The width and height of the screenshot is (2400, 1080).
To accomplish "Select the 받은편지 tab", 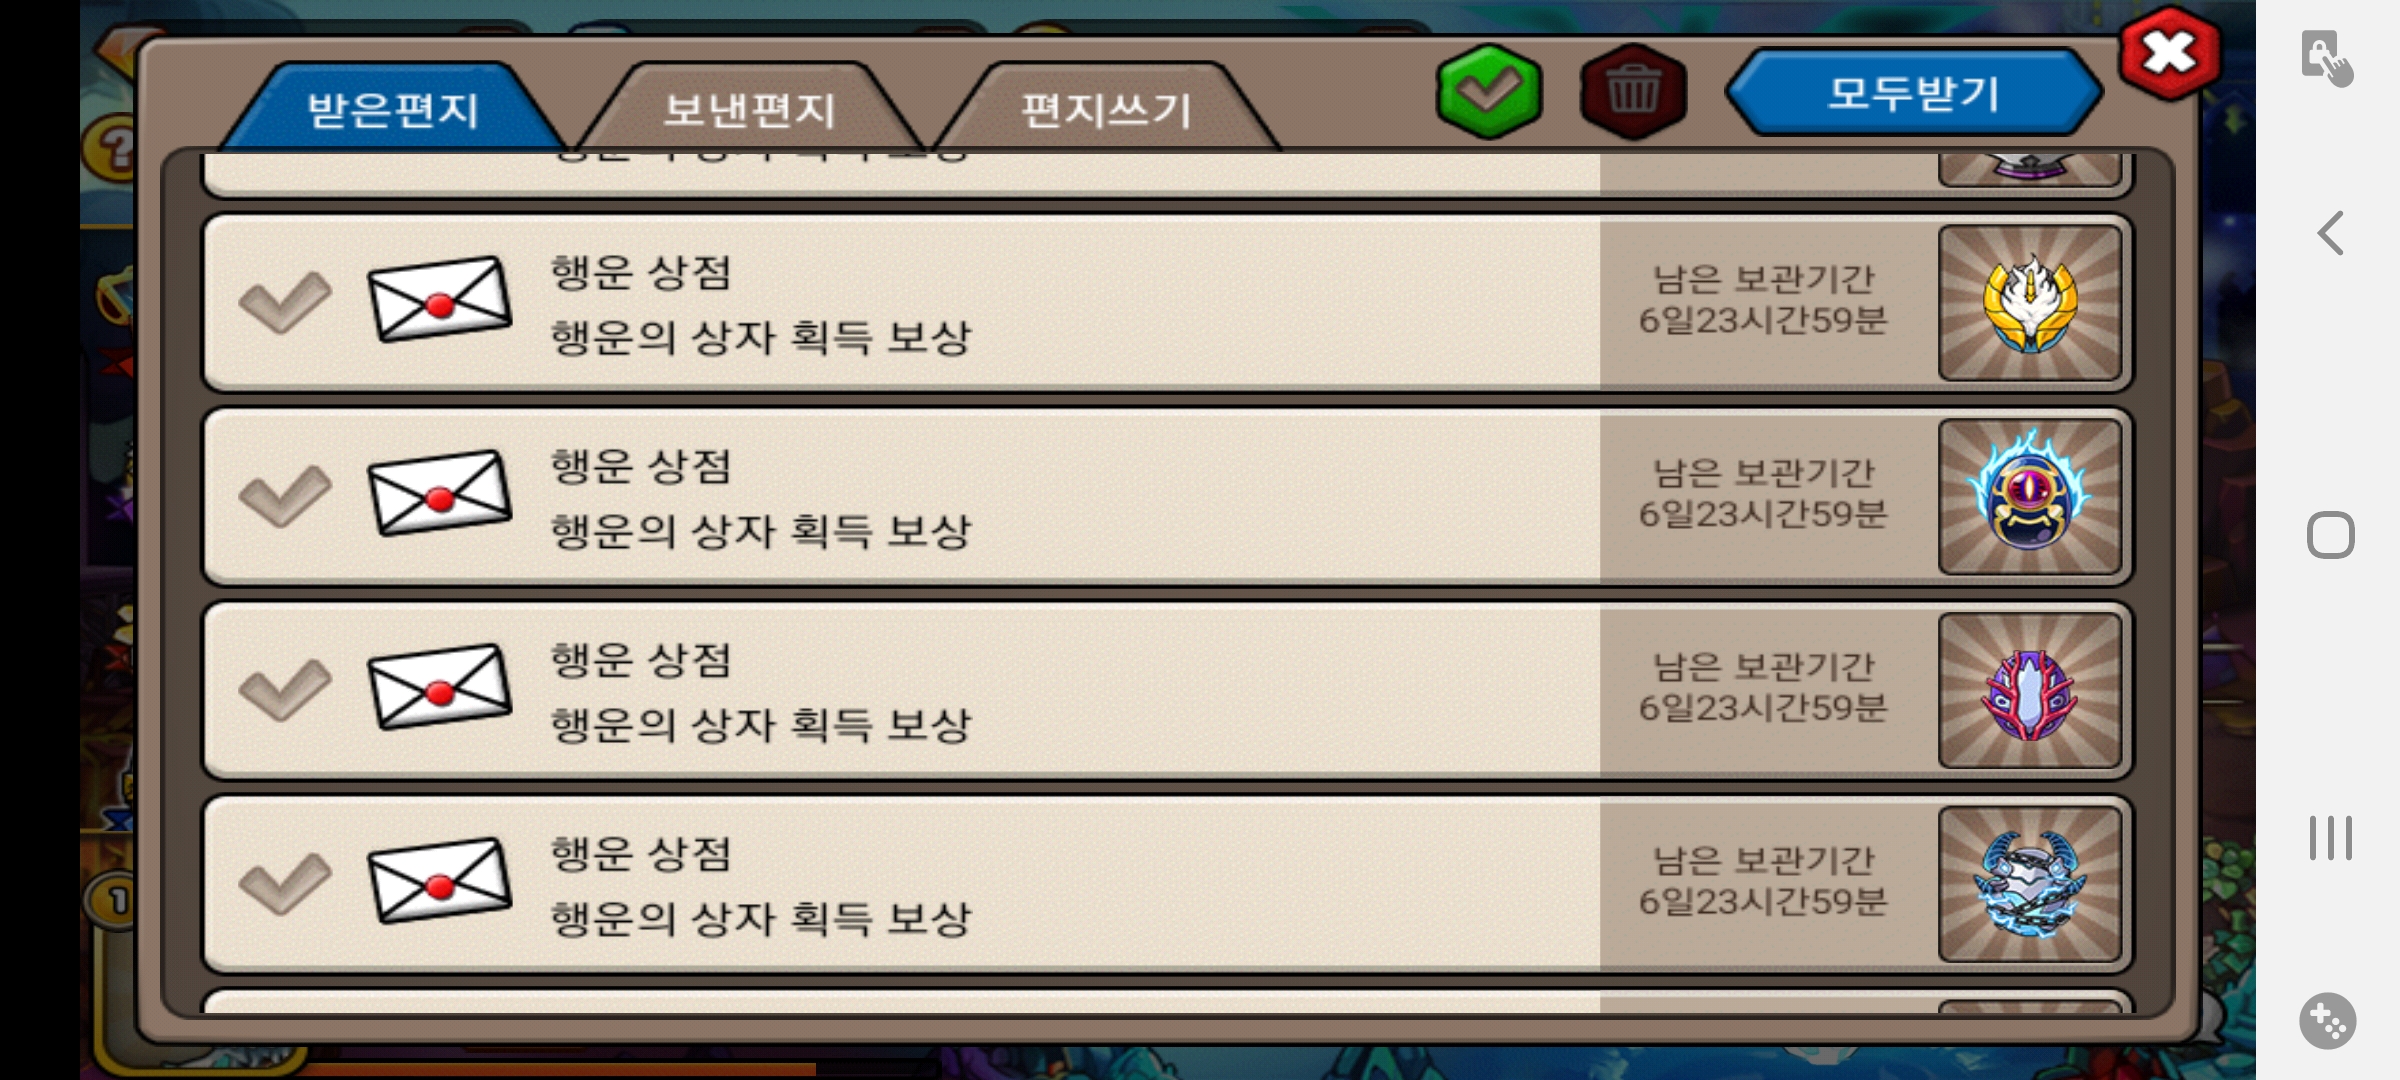I will 393,108.
